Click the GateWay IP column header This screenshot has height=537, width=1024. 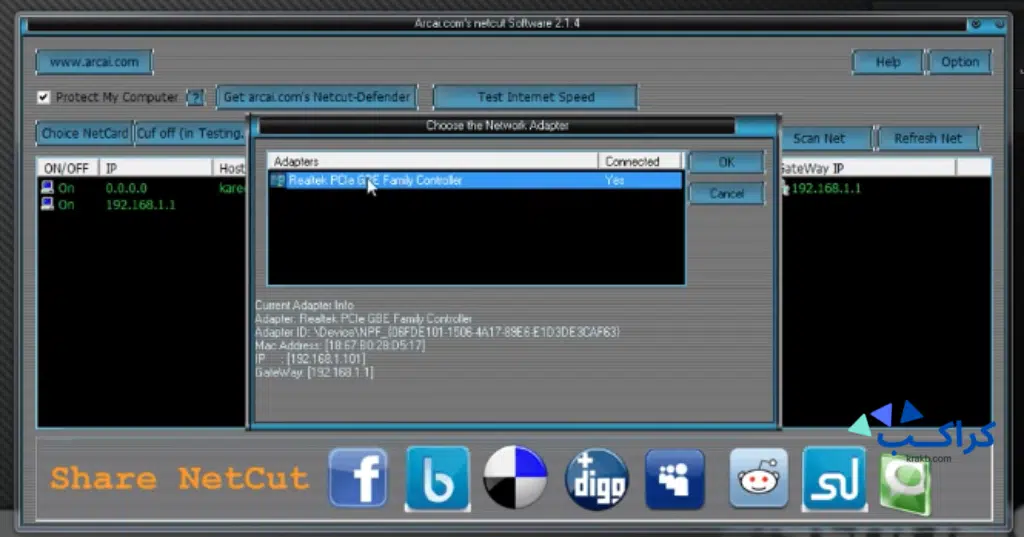(x=868, y=169)
